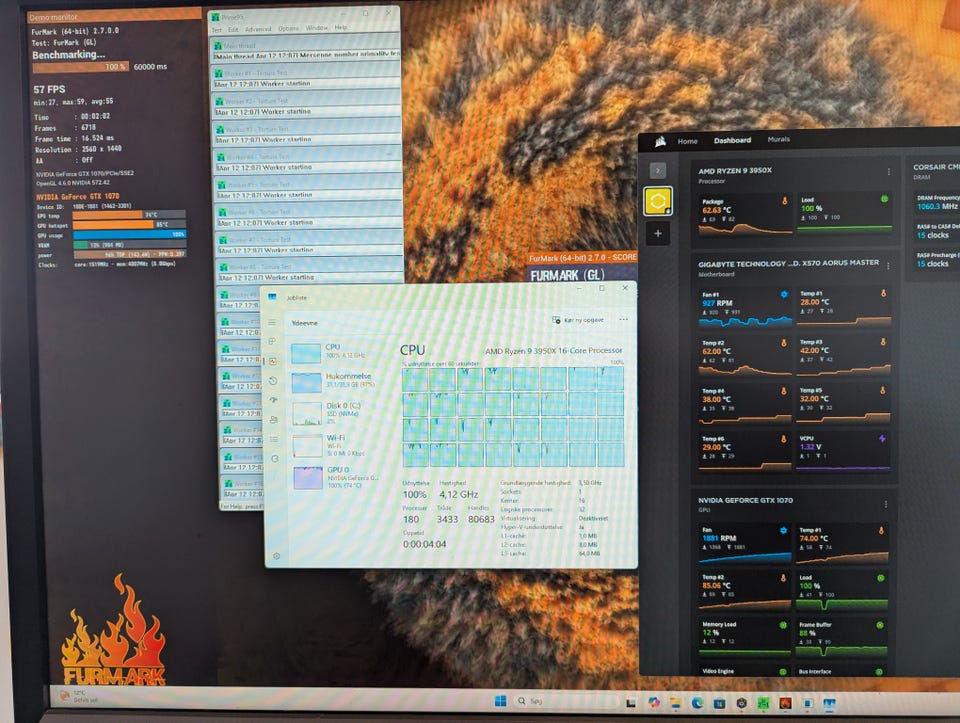Open the Help menu in Prime95

coord(341,27)
